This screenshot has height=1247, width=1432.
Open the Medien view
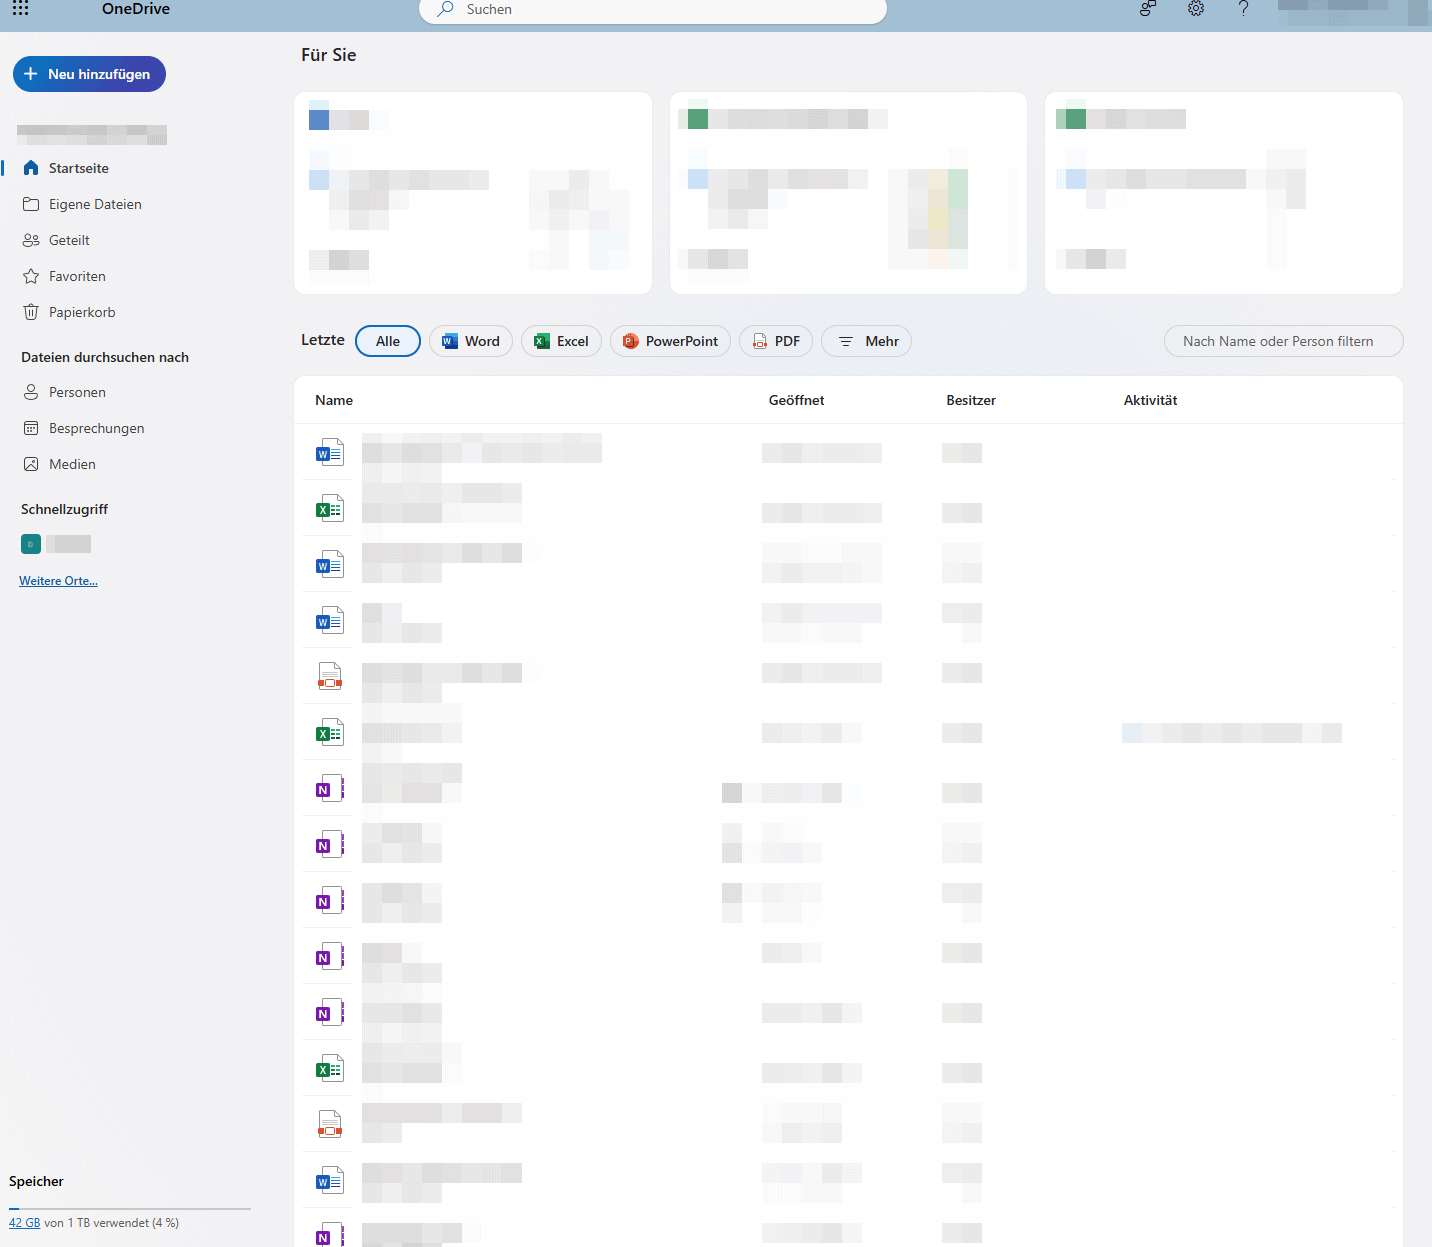72,464
